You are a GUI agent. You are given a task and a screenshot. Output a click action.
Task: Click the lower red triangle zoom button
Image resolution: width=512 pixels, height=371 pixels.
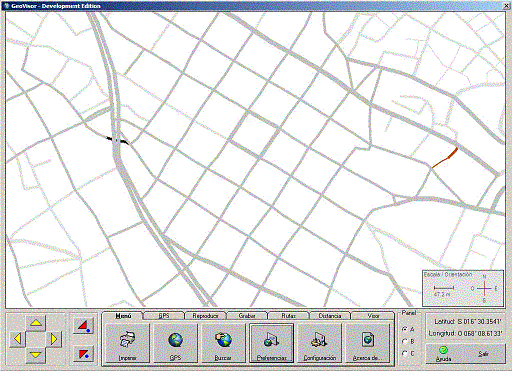coord(83,354)
